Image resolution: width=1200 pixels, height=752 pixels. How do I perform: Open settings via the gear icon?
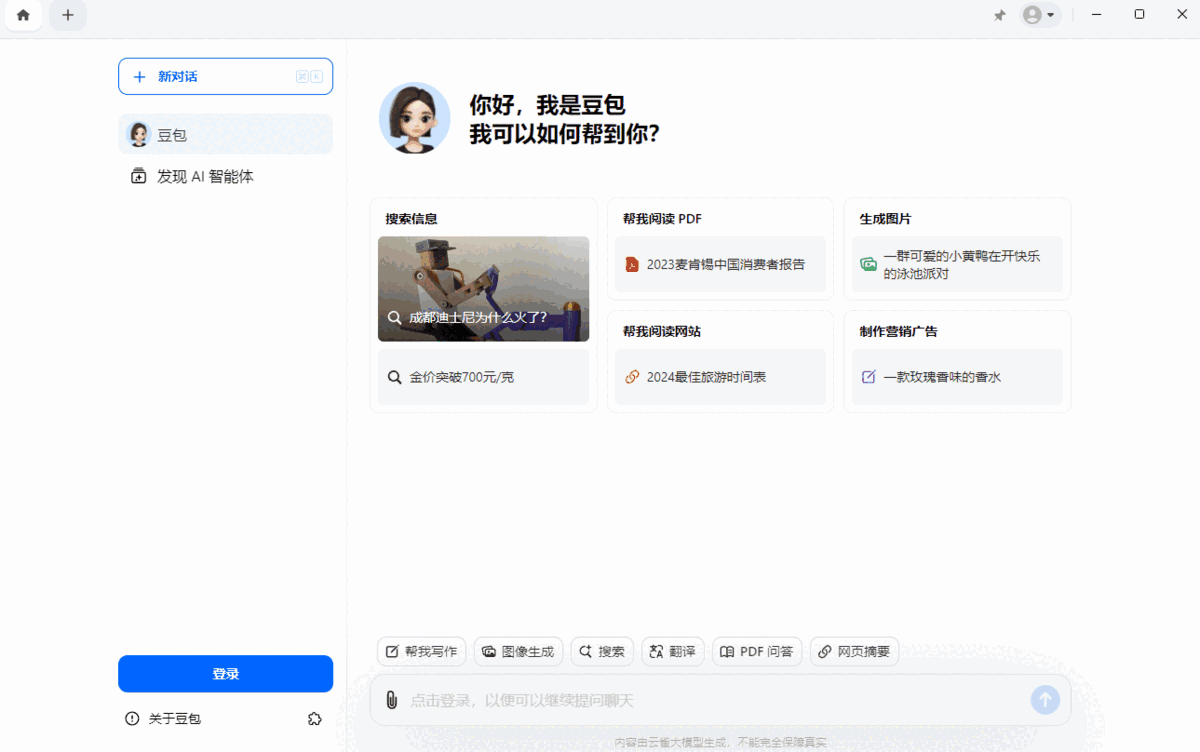(x=315, y=718)
